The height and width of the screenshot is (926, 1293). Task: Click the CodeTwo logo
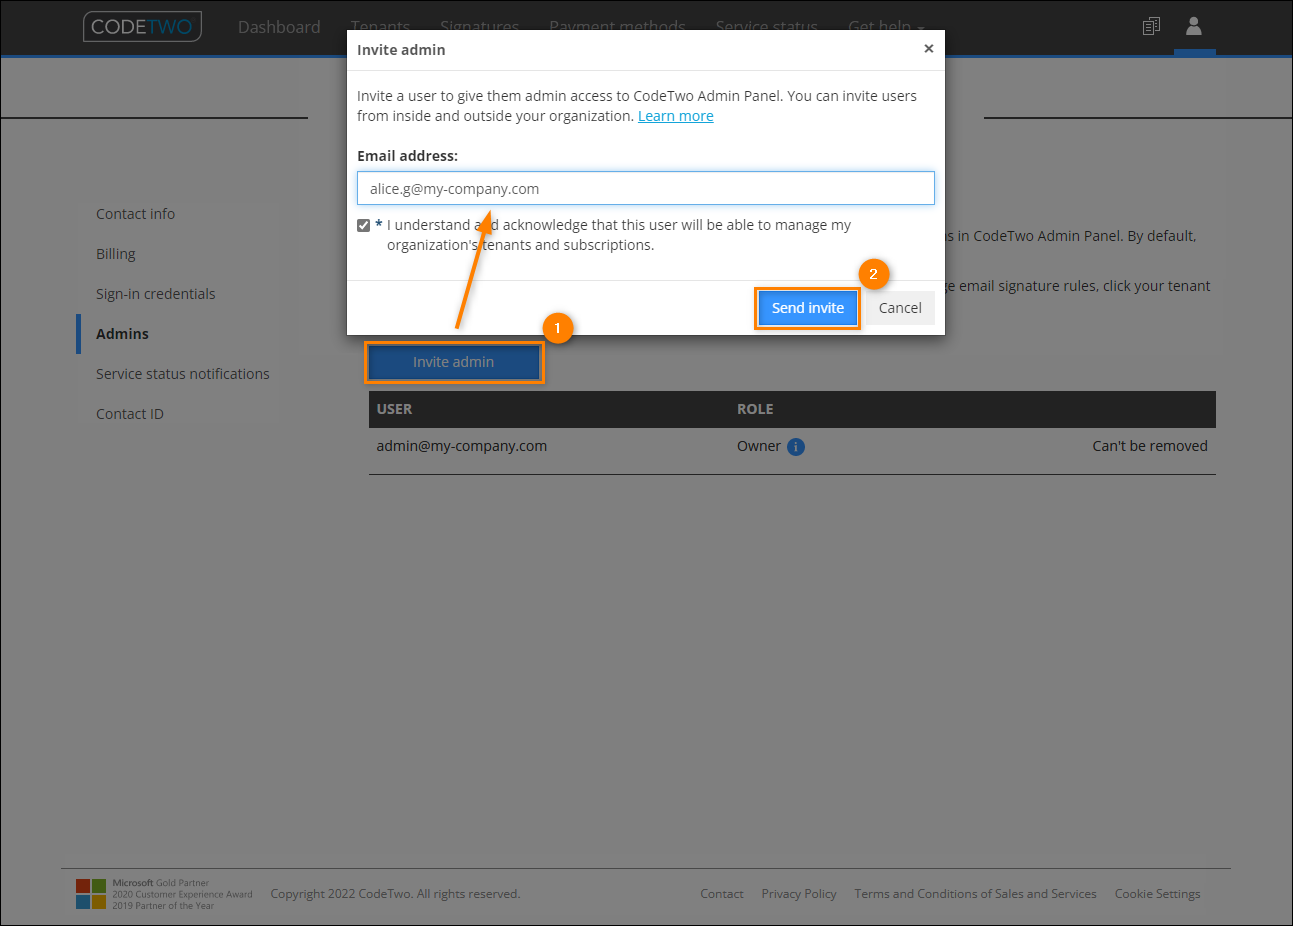click(142, 27)
